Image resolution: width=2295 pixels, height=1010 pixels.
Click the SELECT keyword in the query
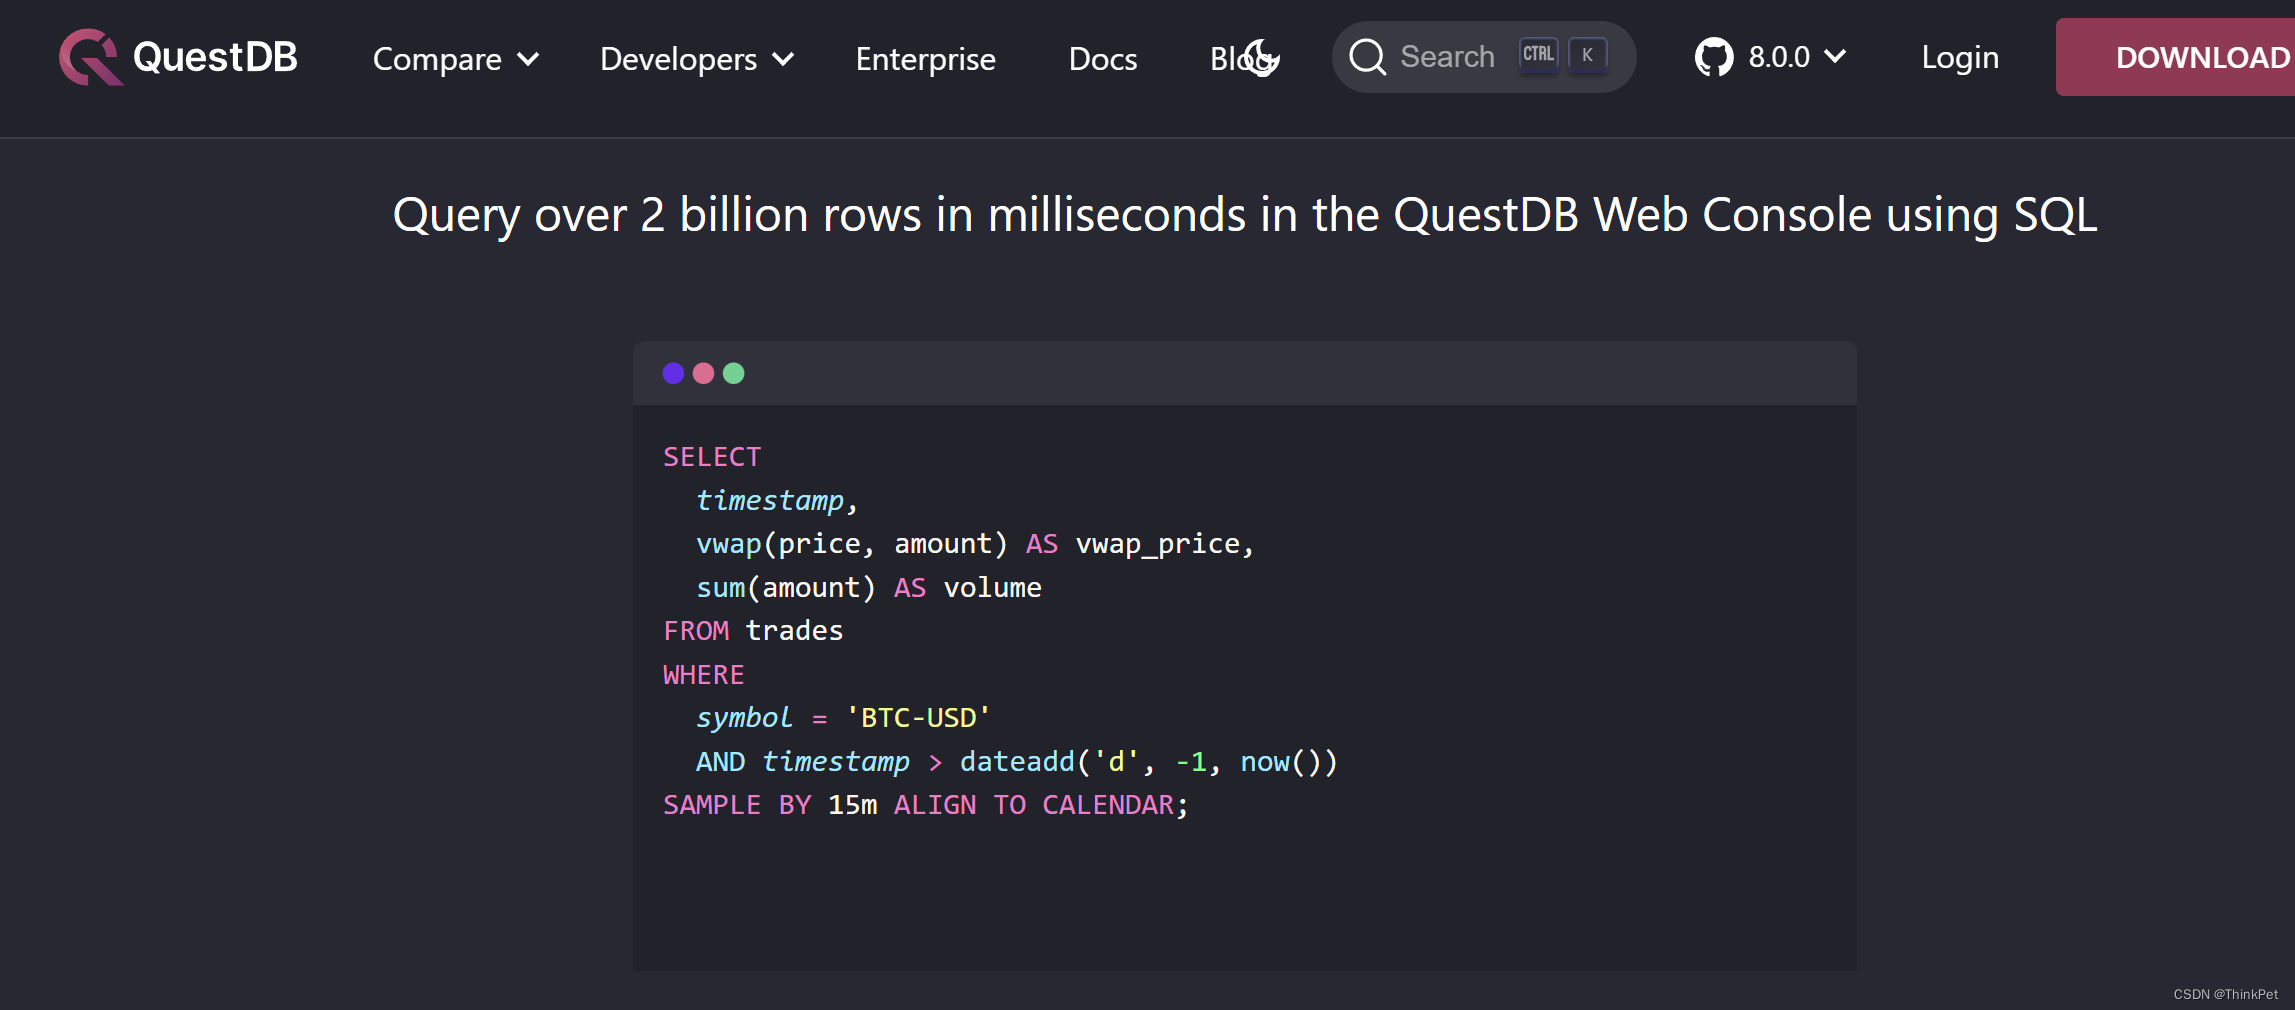tap(712, 457)
